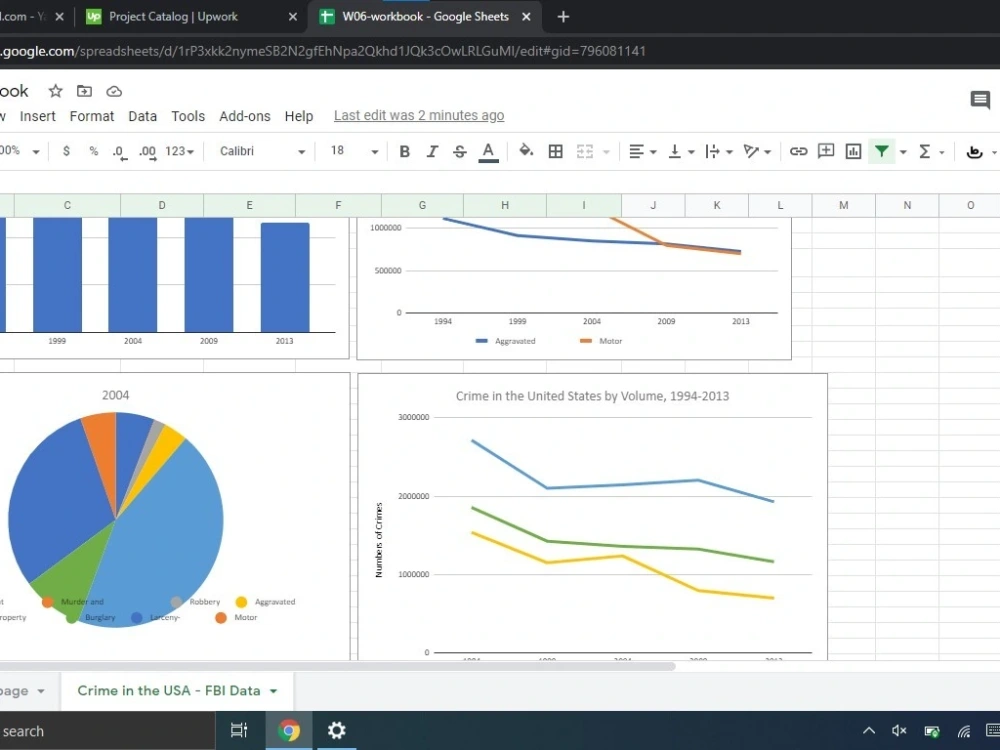
Task: Select column M header
Action: click(x=844, y=205)
